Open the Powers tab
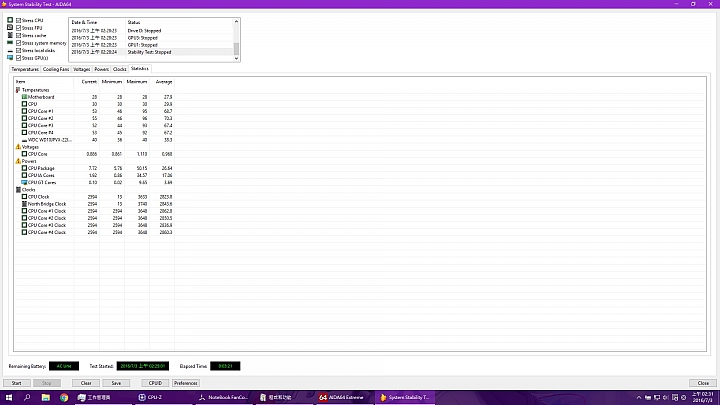The height and width of the screenshot is (405, 720). pos(101,69)
